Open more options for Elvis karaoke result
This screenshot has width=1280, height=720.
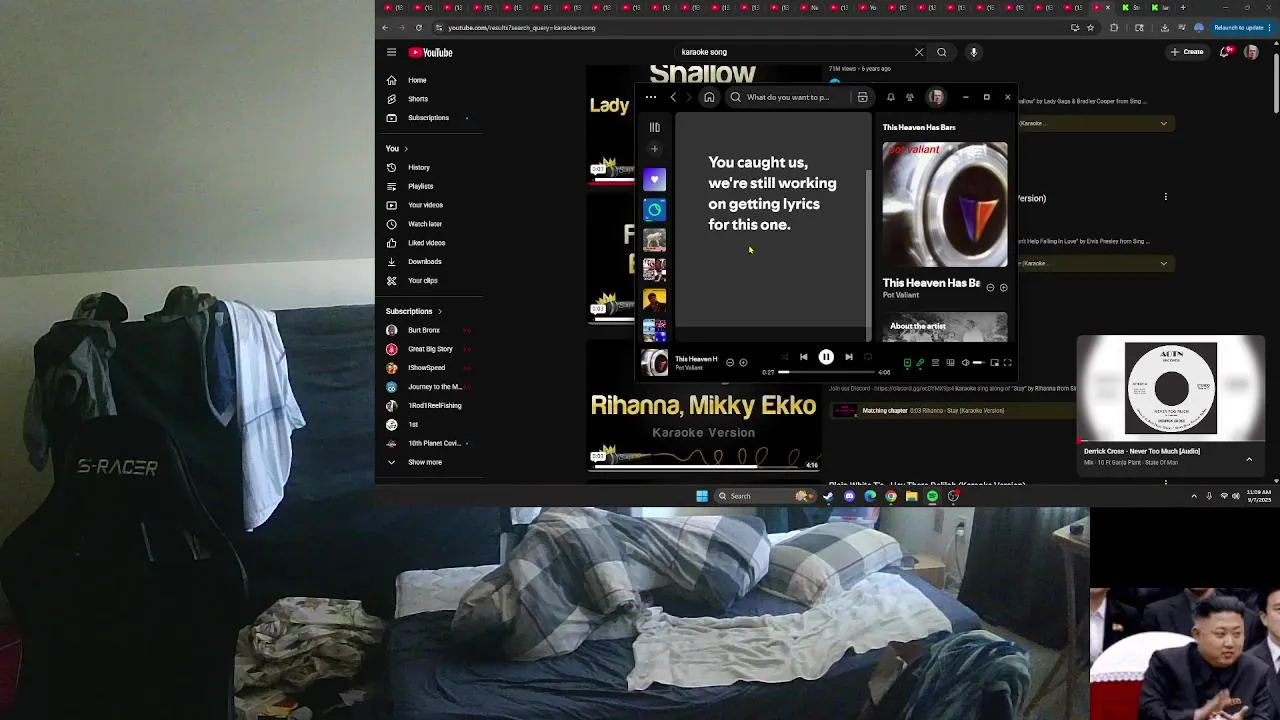coord(1165,197)
